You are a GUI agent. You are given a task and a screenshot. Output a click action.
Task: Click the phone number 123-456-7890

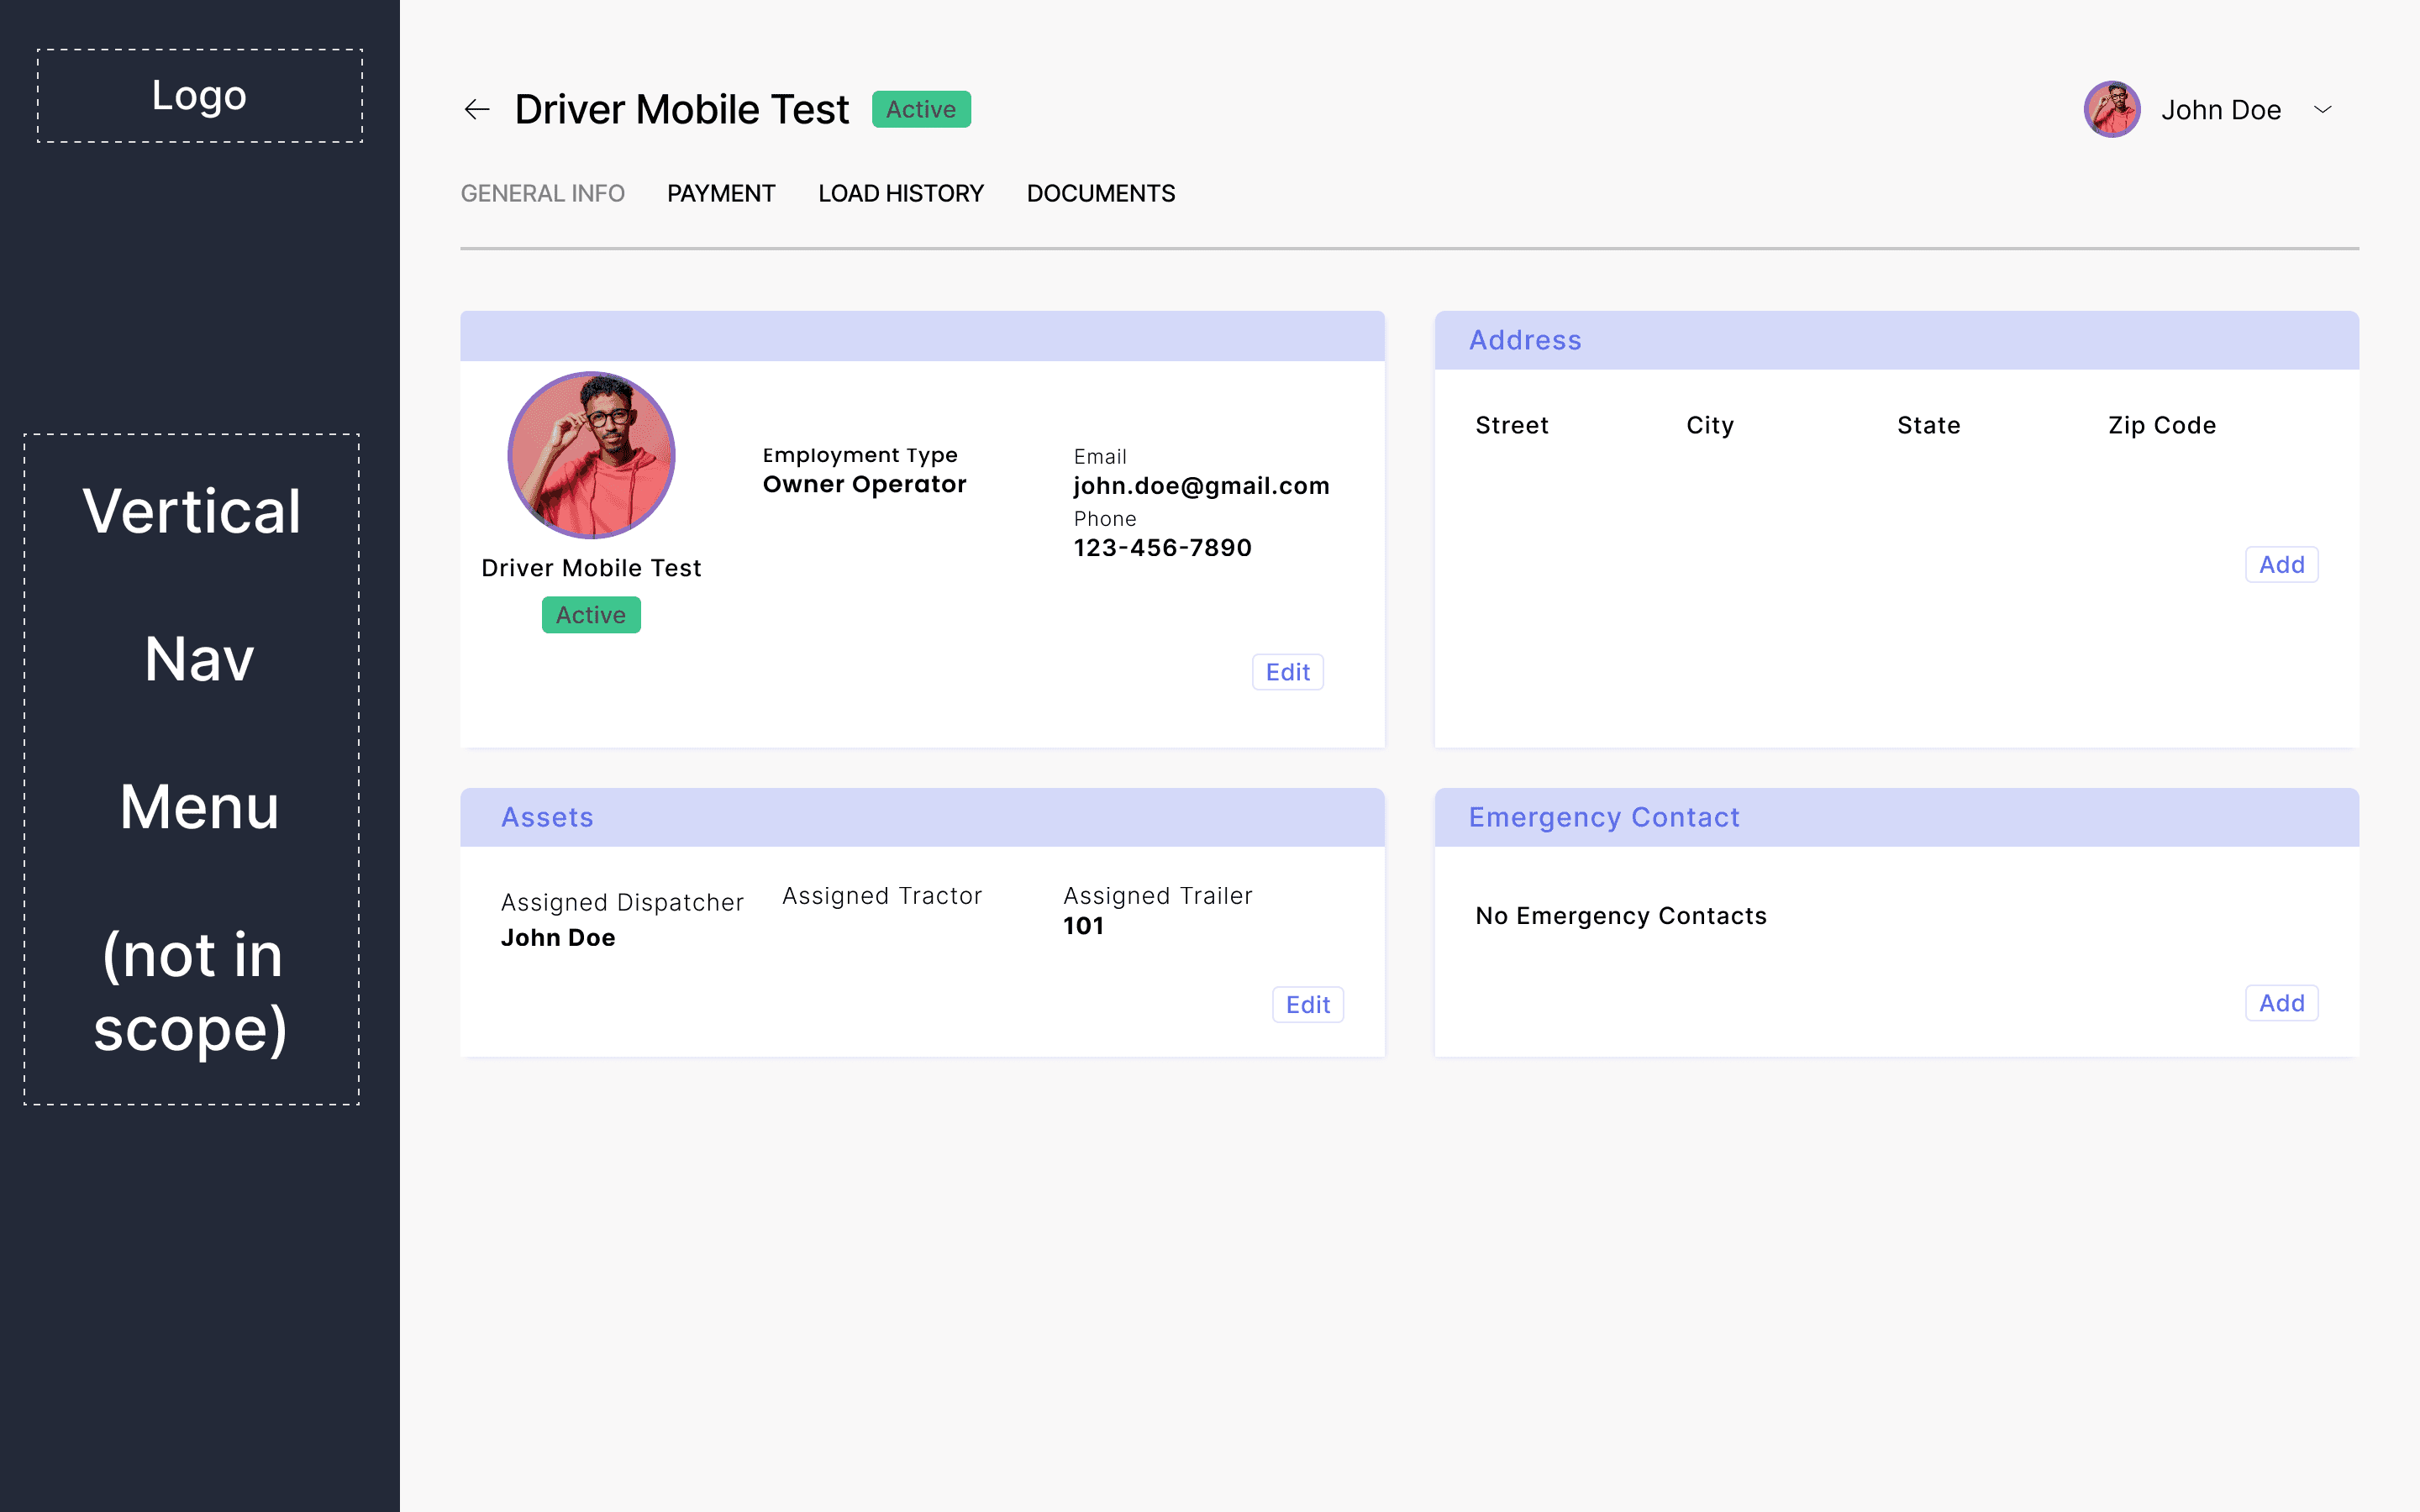coord(1162,548)
